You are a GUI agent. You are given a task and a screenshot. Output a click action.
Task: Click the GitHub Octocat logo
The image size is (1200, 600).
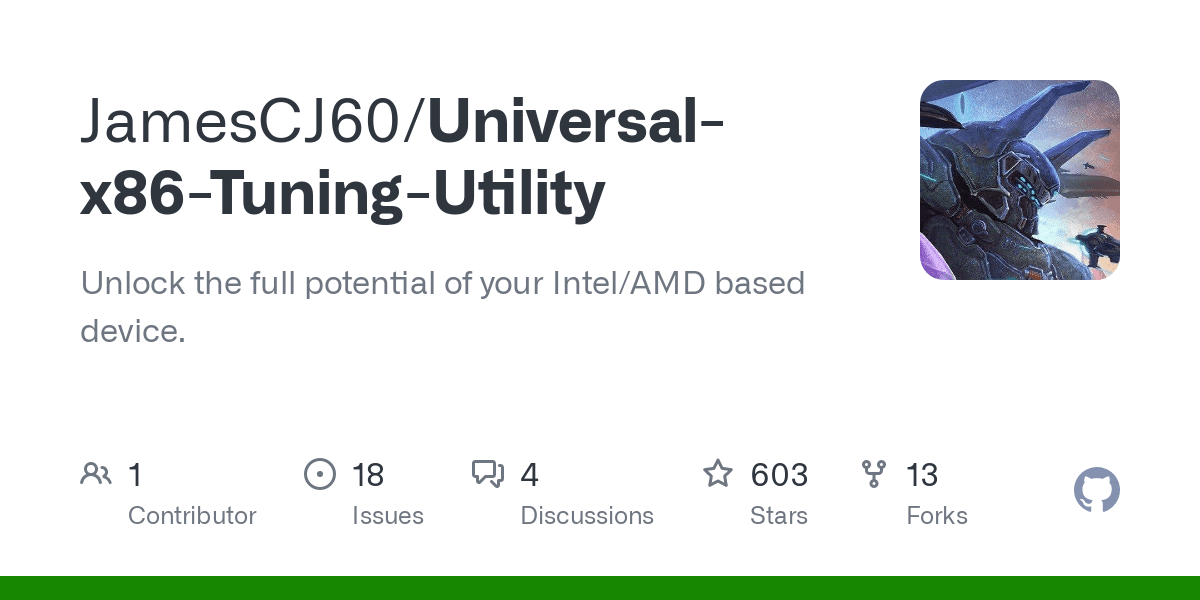point(1097,491)
